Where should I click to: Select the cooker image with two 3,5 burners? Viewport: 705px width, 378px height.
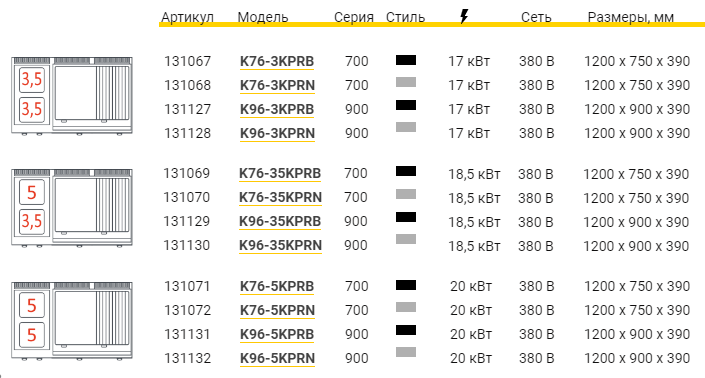click(x=72, y=96)
